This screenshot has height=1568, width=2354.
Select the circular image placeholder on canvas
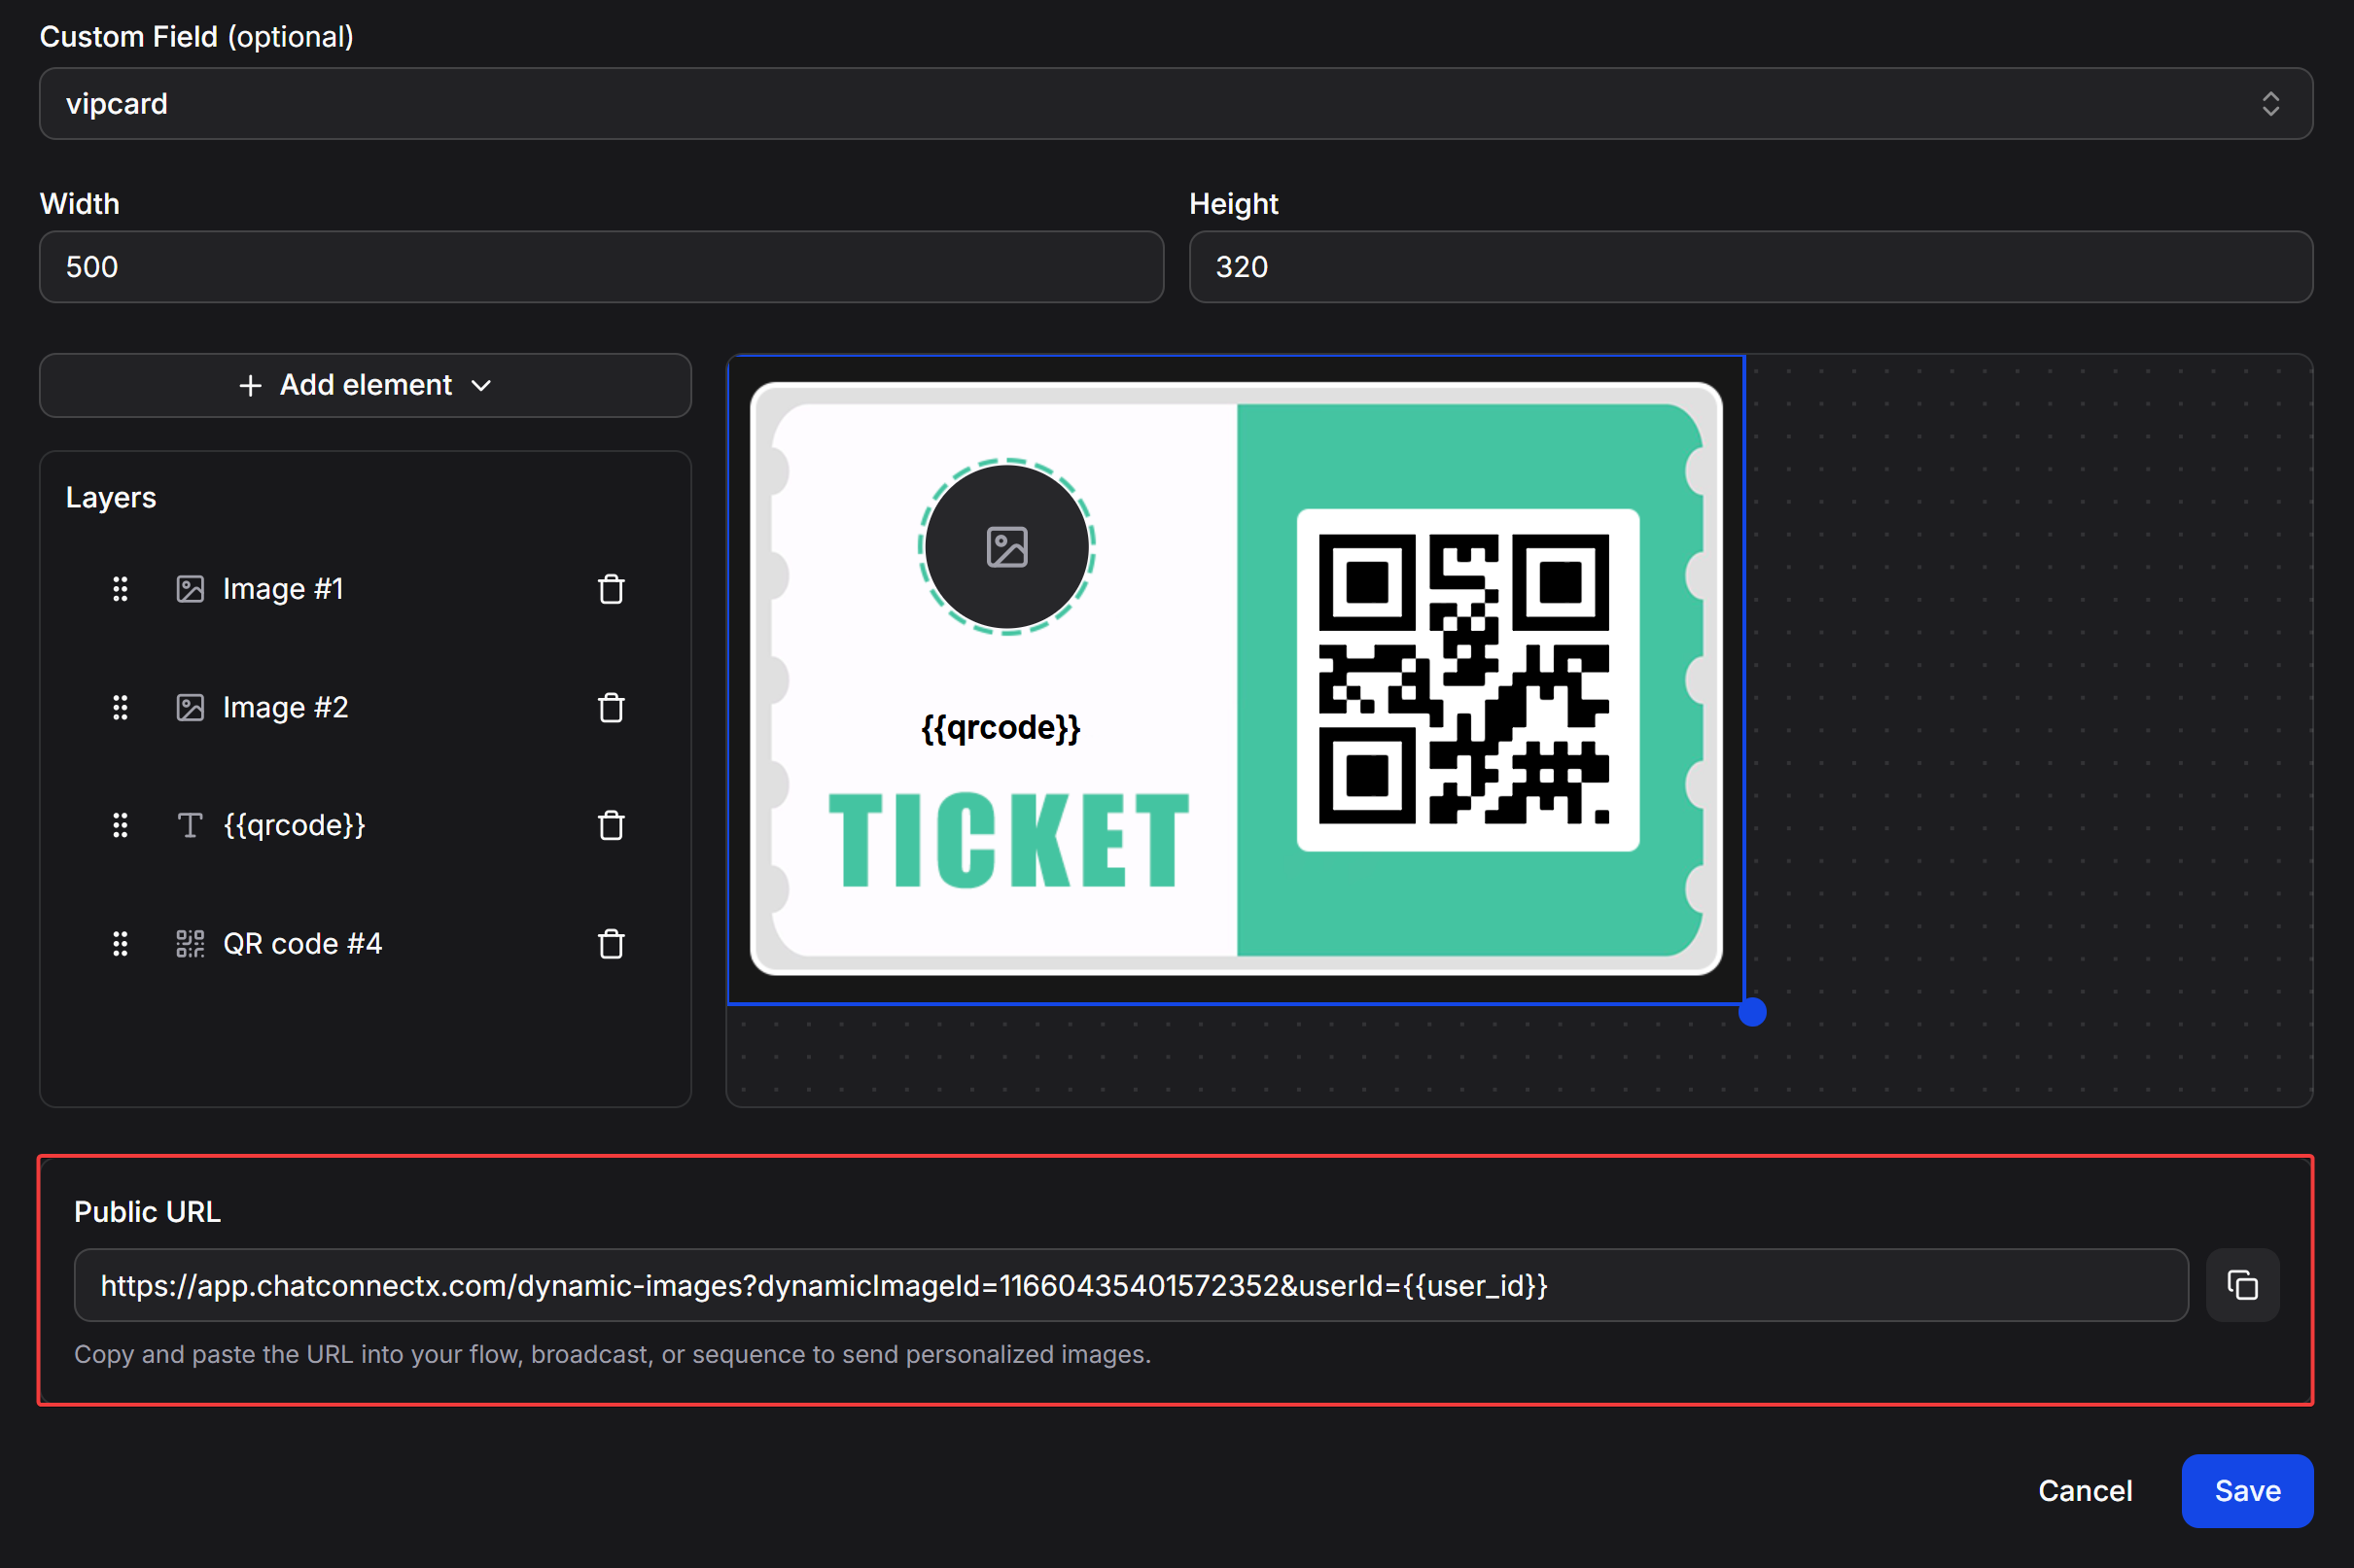pyautogui.click(x=1007, y=547)
